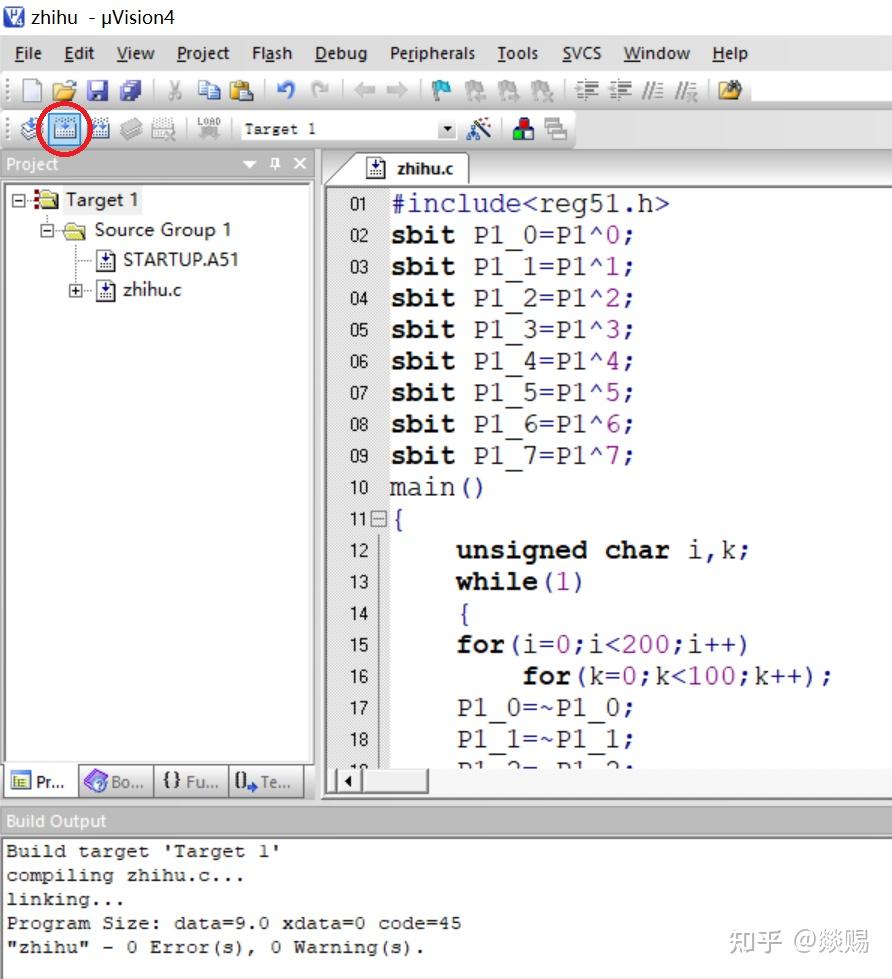Download to flash with the LOAD icon
The image size is (892, 979).
coord(208,128)
